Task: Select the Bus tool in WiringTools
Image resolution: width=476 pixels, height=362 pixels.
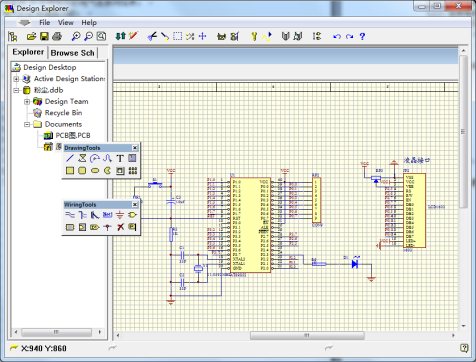Action: click(x=82, y=215)
